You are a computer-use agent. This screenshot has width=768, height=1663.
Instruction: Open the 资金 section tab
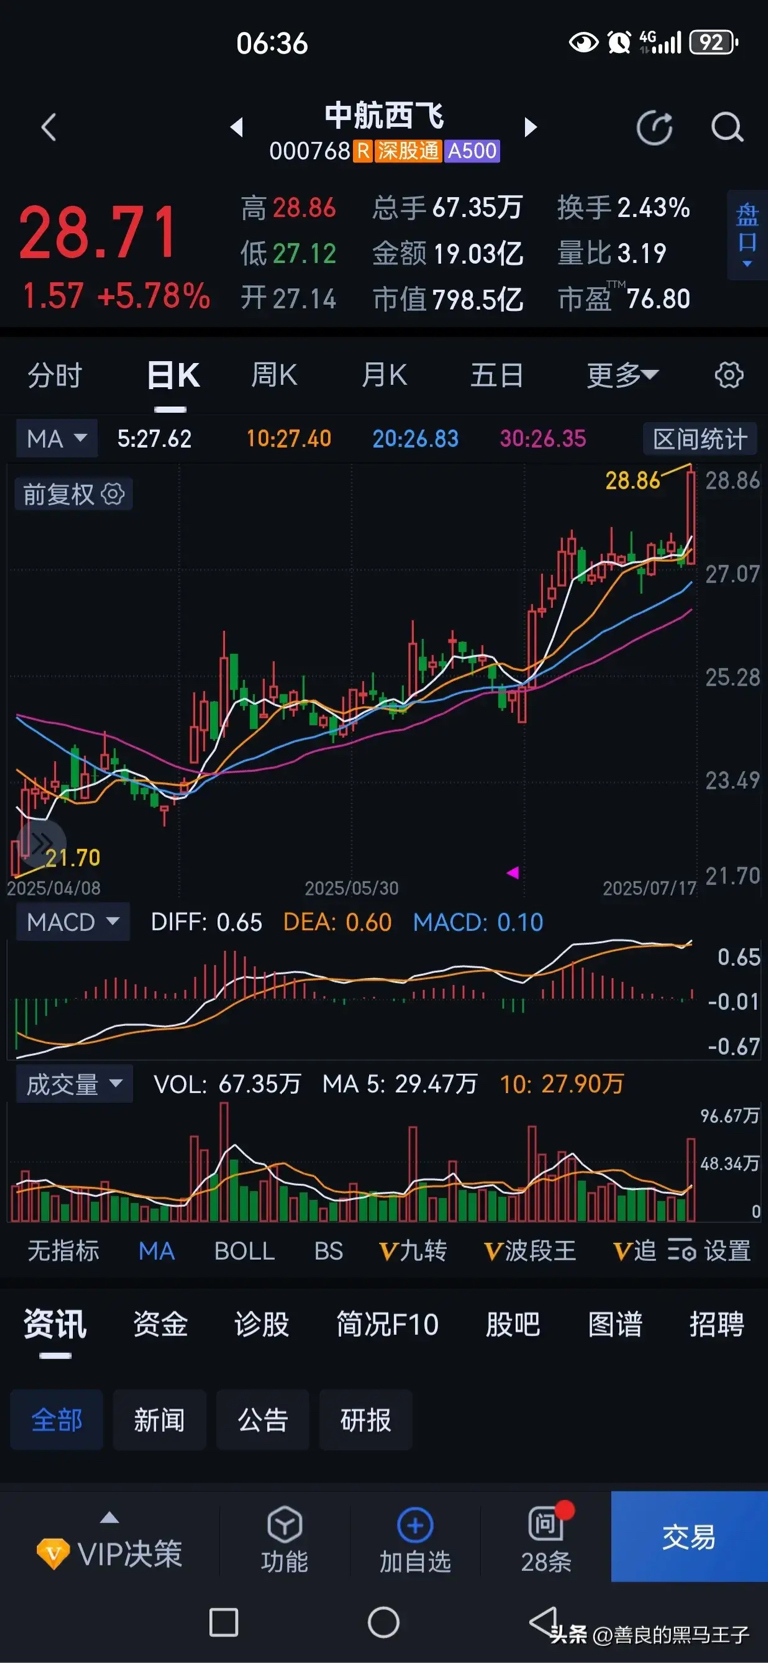[x=160, y=1324]
